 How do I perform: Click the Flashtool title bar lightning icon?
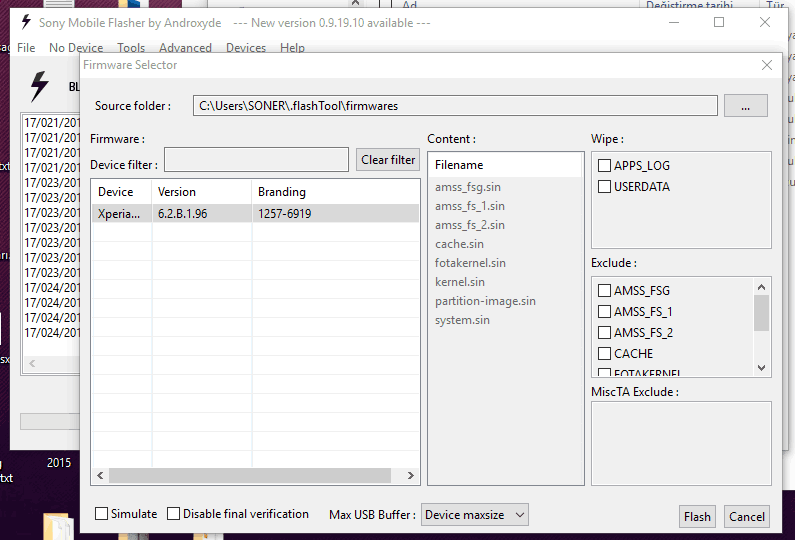(26, 22)
